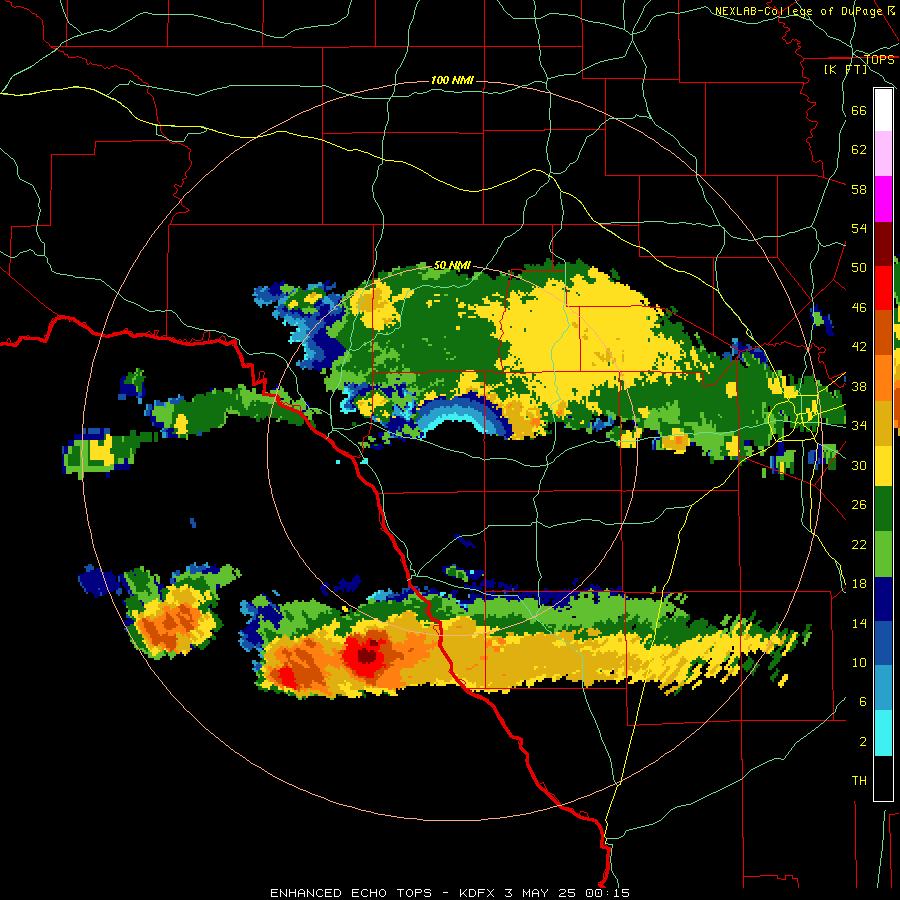Click the white swatch on the TOPS scale

883,110
